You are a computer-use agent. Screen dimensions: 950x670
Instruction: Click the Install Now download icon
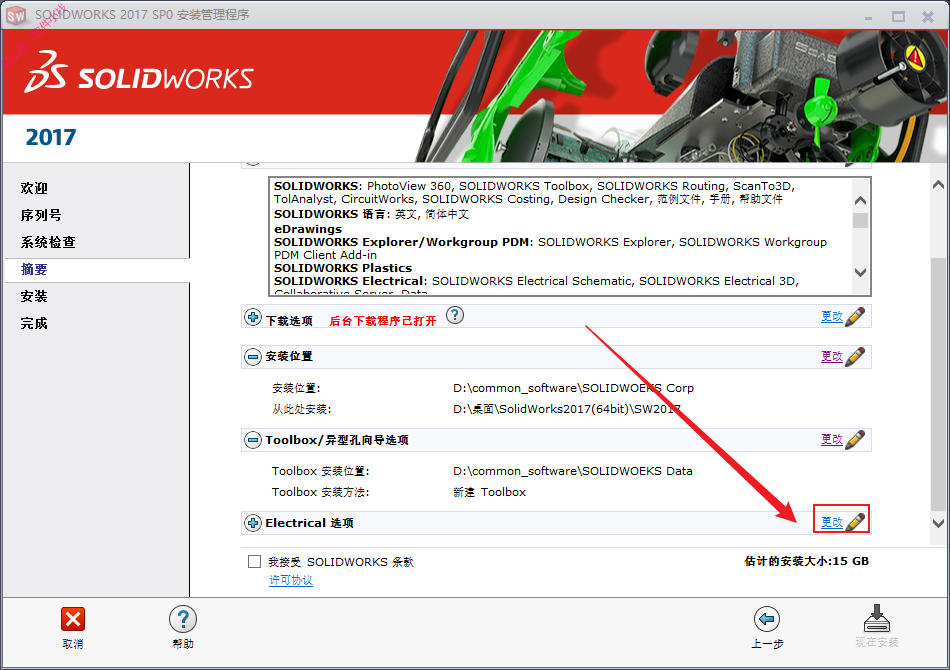coord(876,618)
